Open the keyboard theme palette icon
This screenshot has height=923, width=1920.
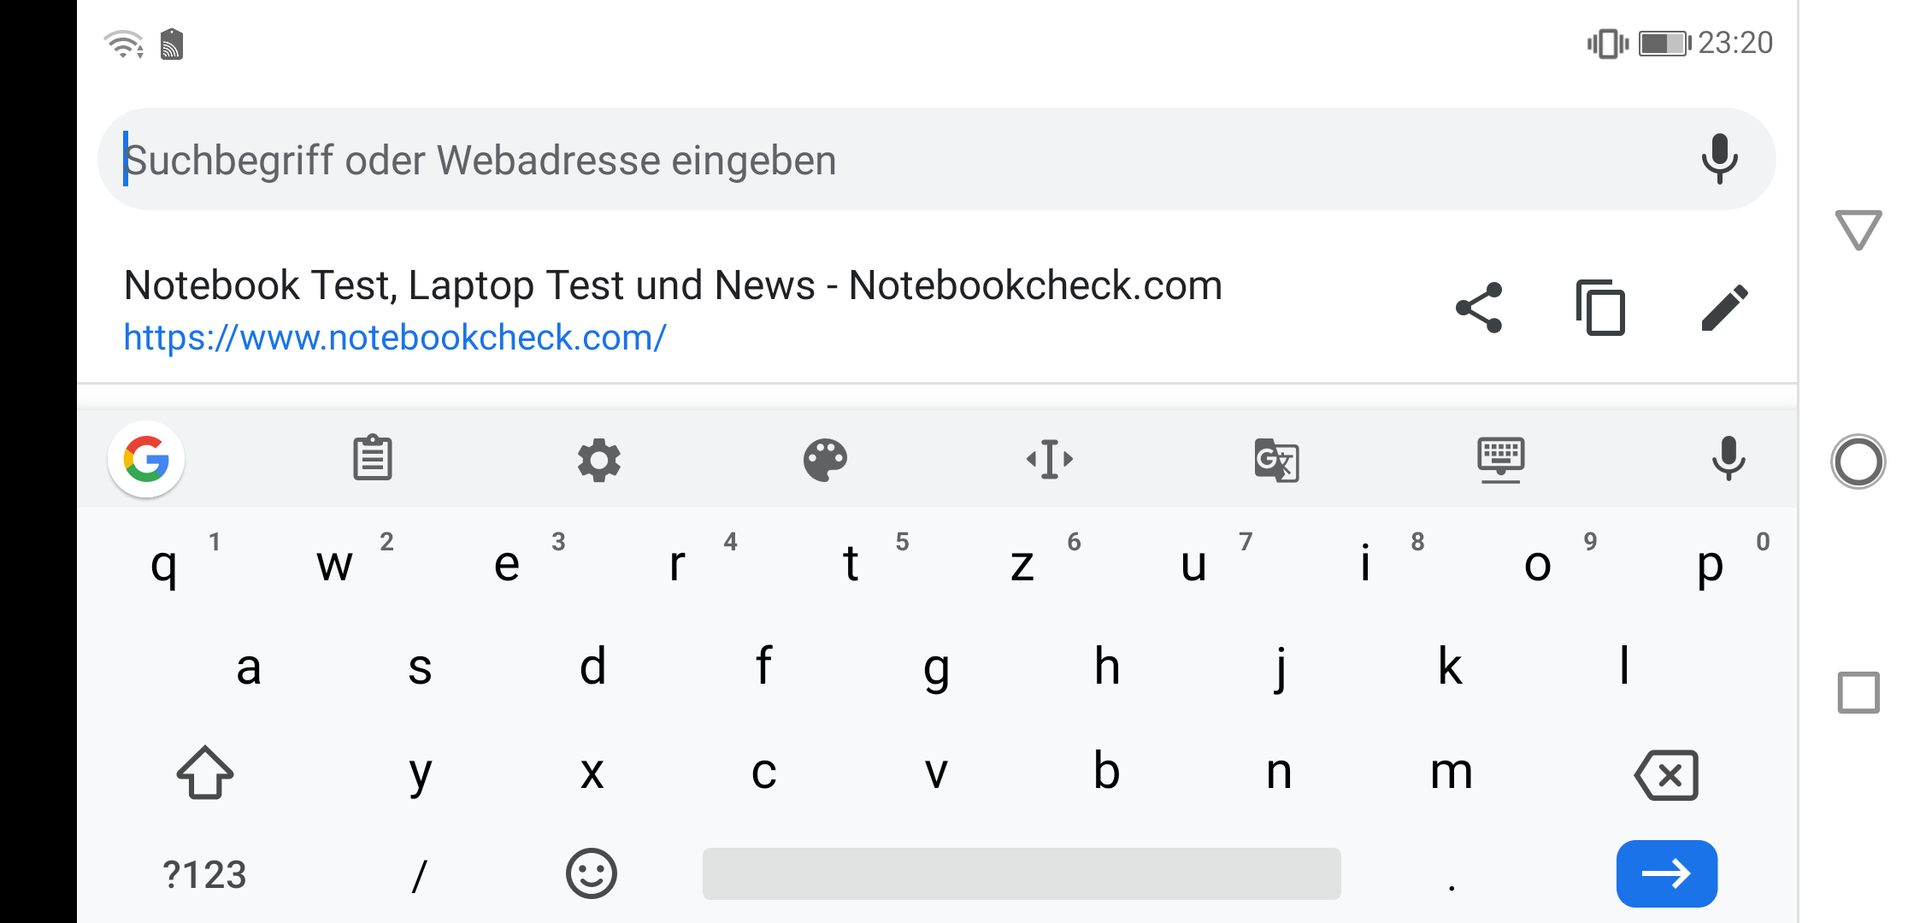point(825,460)
